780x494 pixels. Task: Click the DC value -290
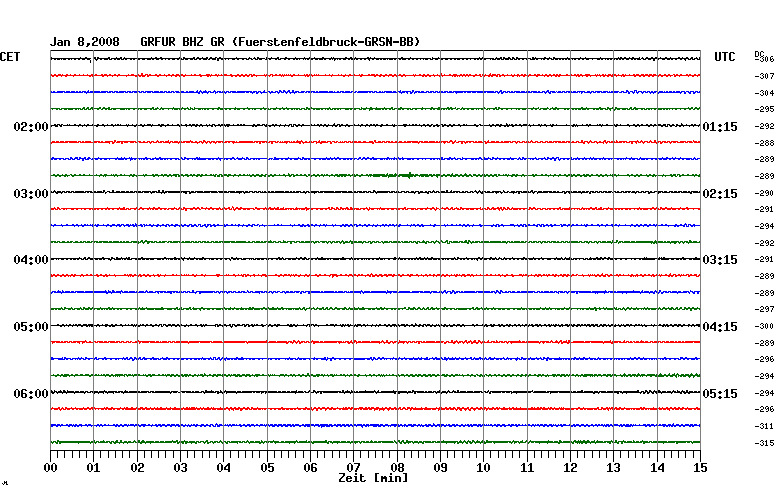pyautogui.click(x=765, y=193)
